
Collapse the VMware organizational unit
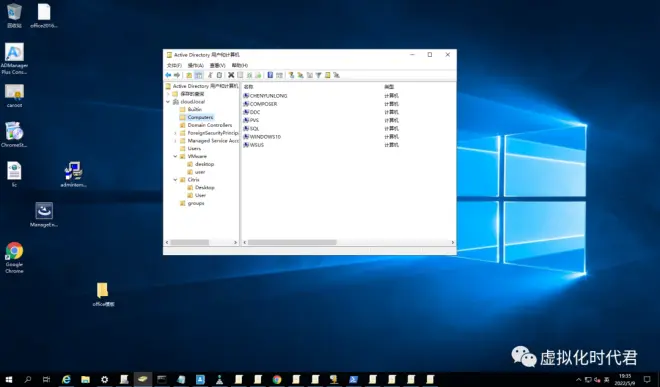[x=176, y=156]
